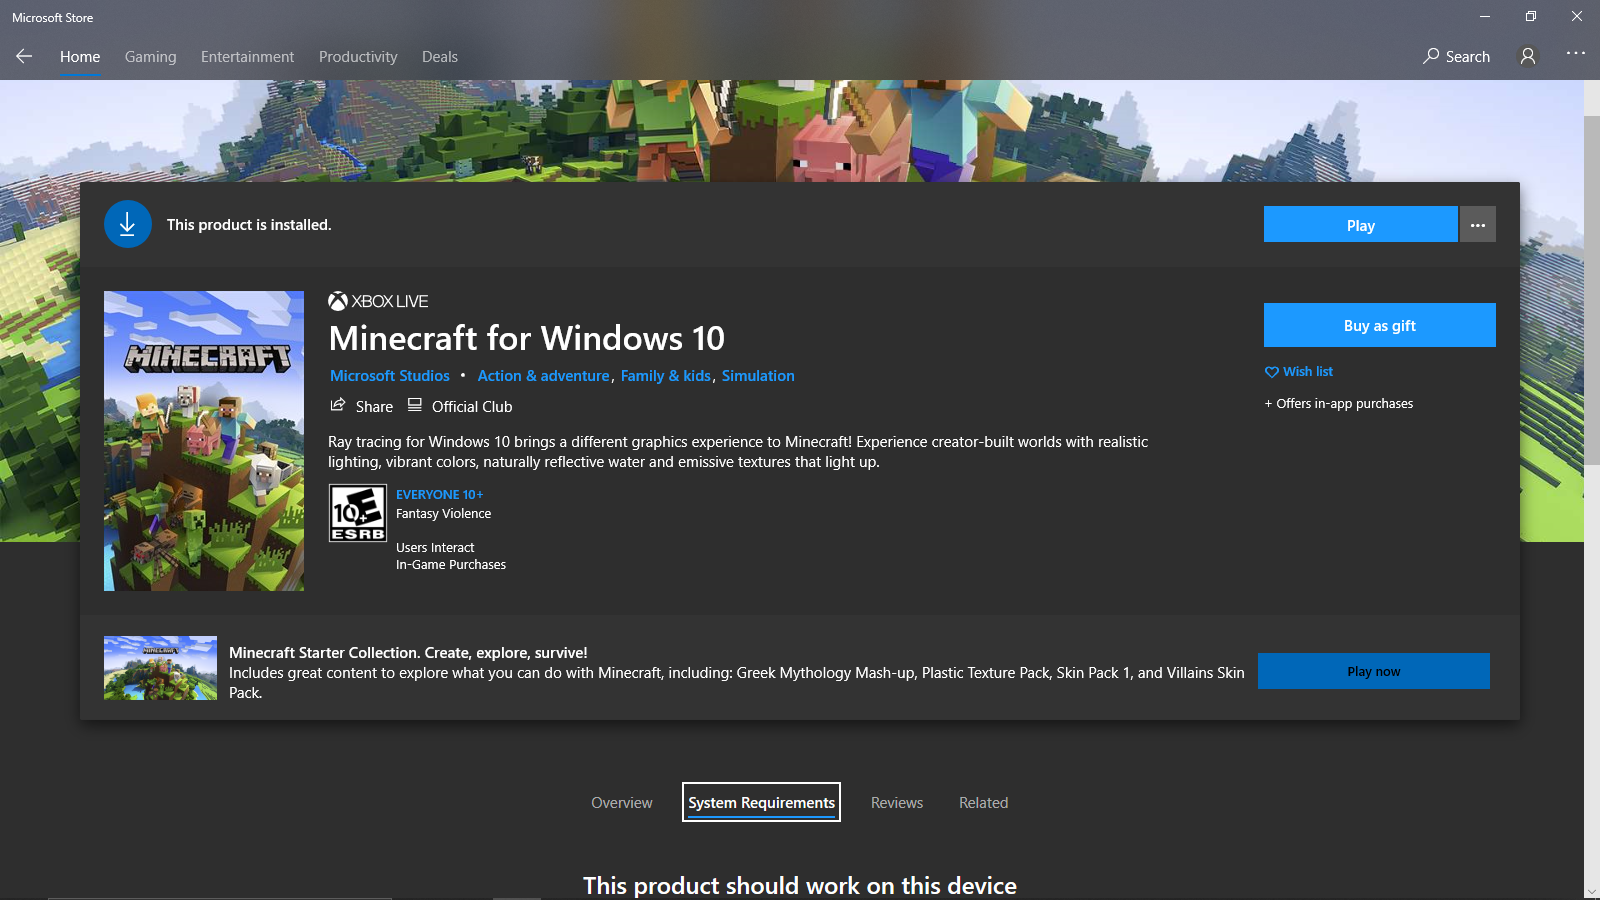The width and height of the screenshot is (1600, 900).
Task: Click the Offers in-app purchases text
Action: pyautogui.click(x=1339, y=404)
